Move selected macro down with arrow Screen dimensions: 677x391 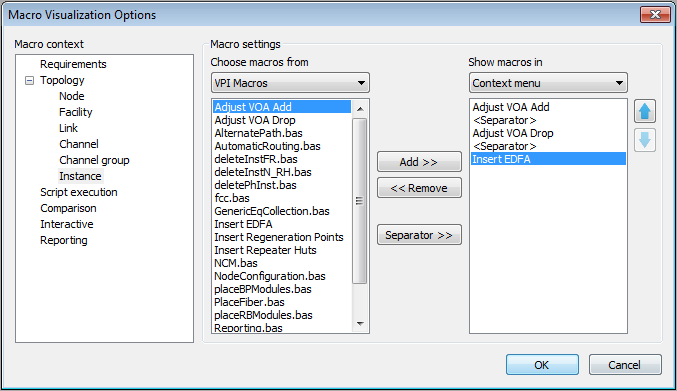pyautogui.click(x=645, y=140)
